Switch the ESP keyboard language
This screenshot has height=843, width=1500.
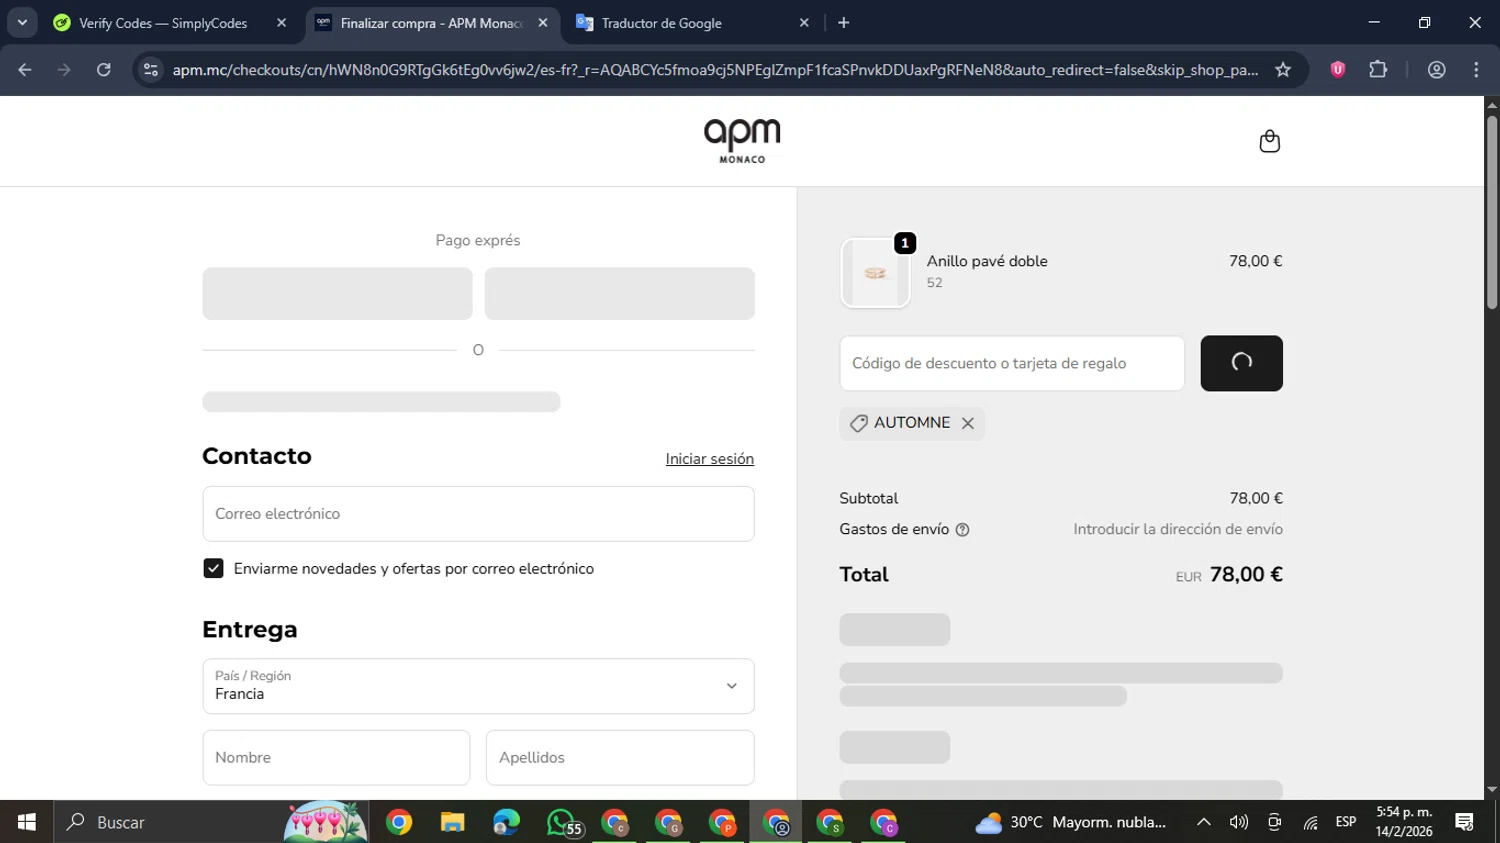coord(1346,822)
